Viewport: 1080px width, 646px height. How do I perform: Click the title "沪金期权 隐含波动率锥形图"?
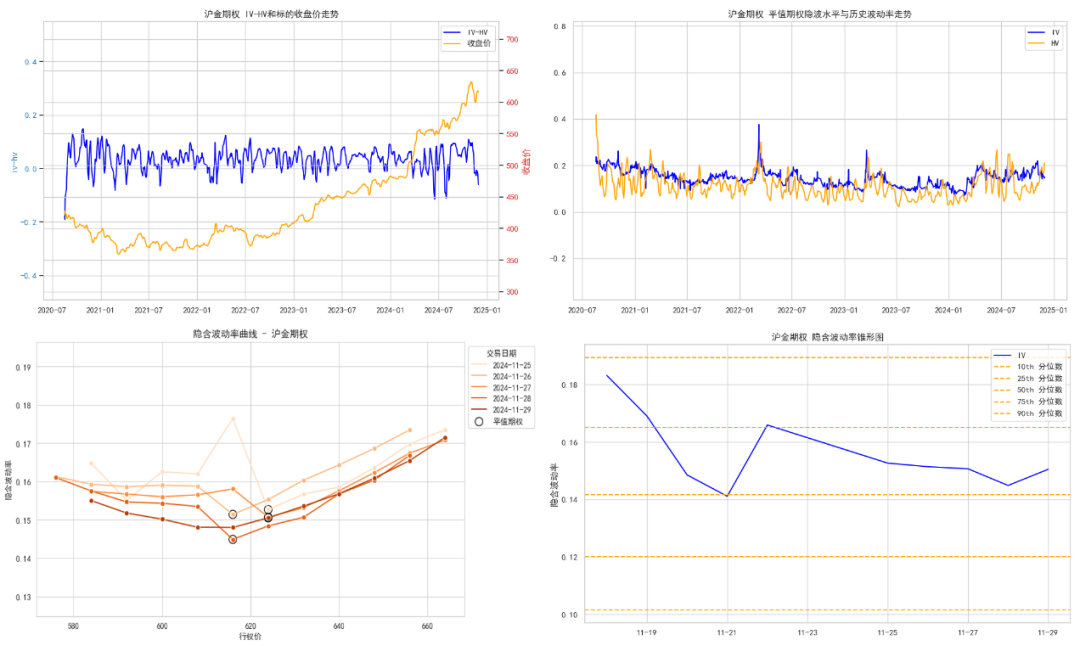[x=827, y=337]
